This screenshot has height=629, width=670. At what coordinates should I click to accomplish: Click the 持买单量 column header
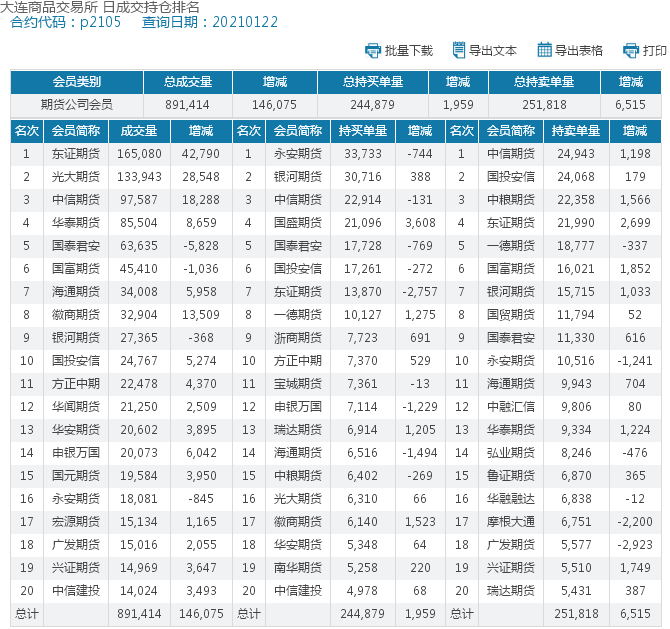point(363,131)
